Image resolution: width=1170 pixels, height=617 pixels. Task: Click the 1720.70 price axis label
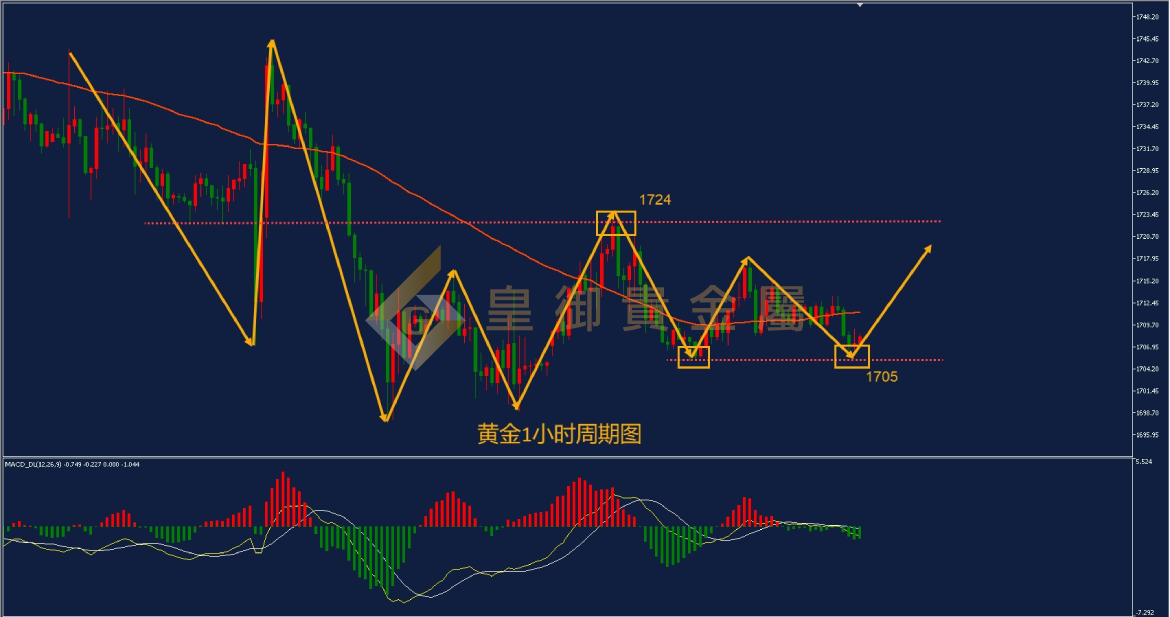(x=1146, y=237)
